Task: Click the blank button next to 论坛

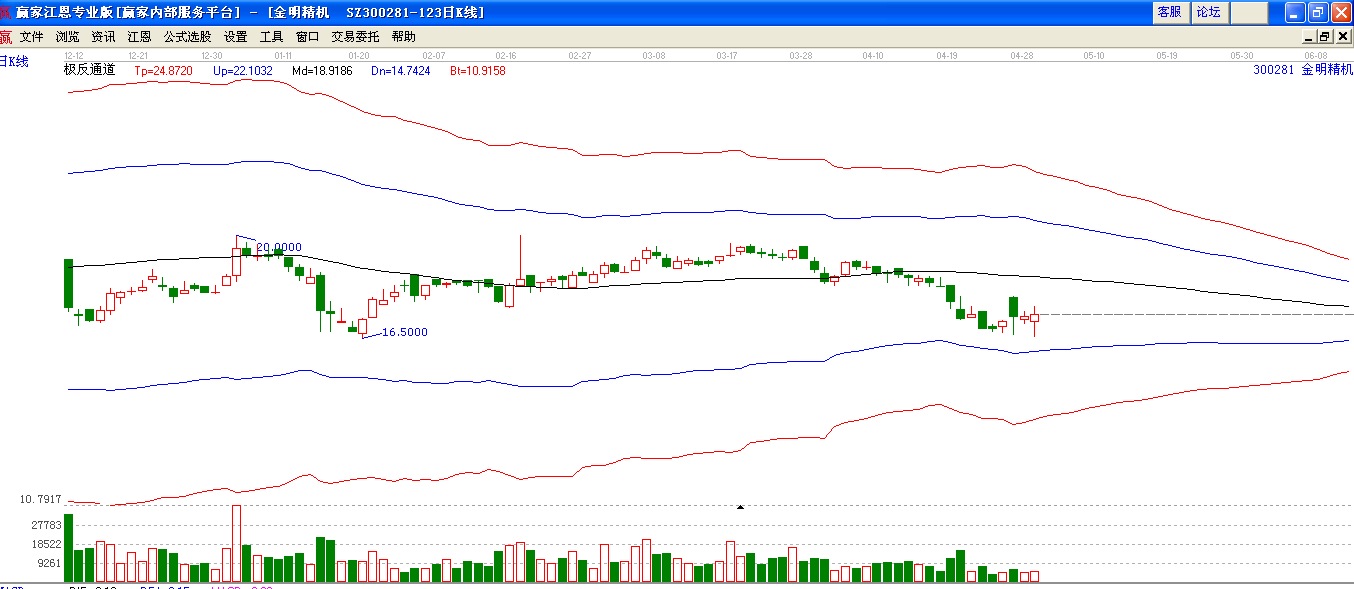Action: (x=1249, y=12)
